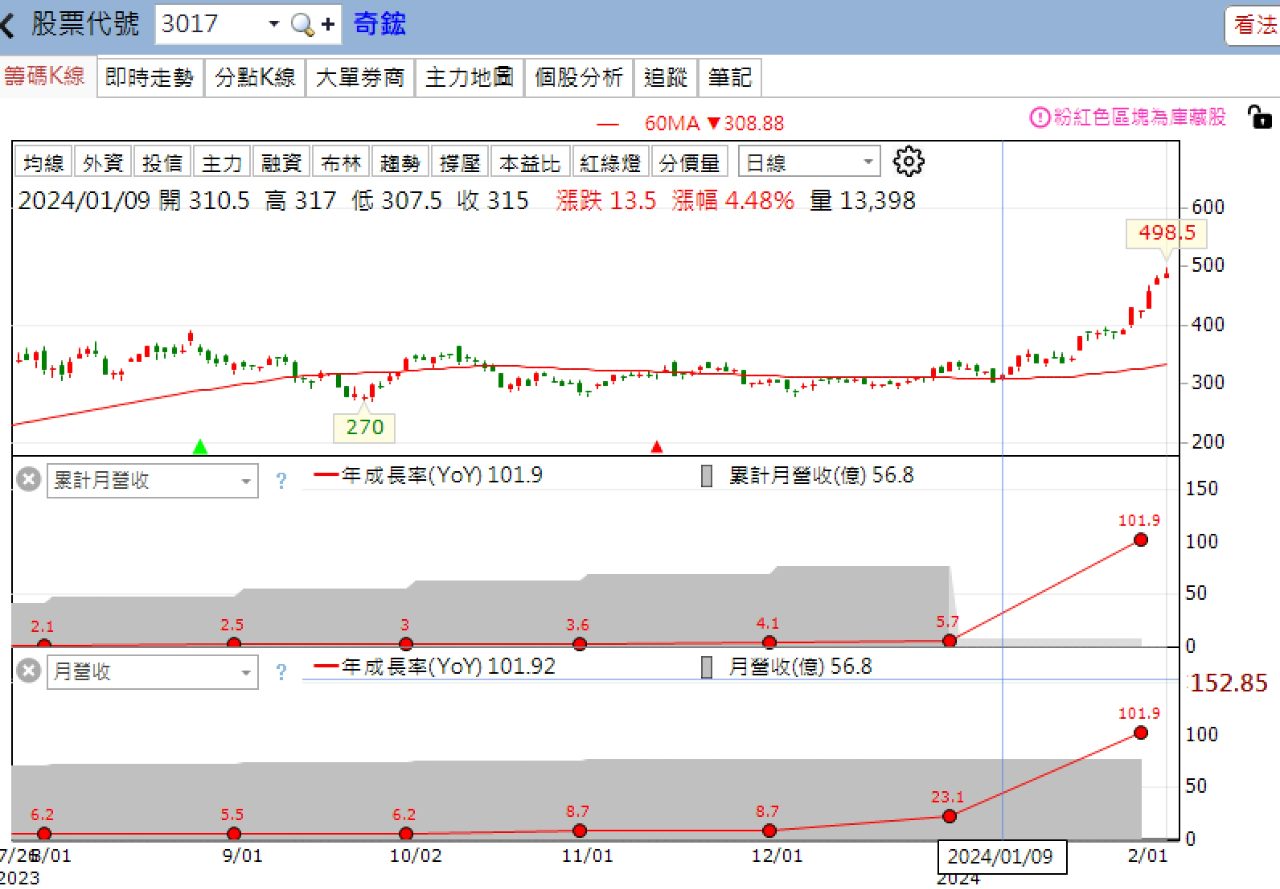Go back using the left chevron arrow
Image resolution: width=1280 pixels, height=889 pixels.
point(9,25)
